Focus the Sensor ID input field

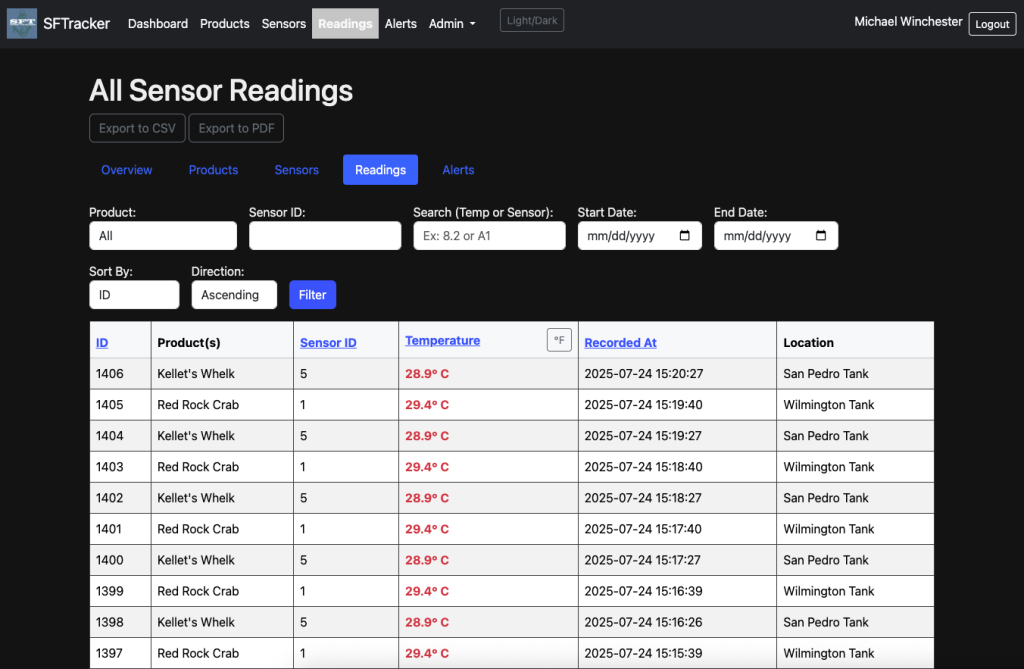[325, 235]
